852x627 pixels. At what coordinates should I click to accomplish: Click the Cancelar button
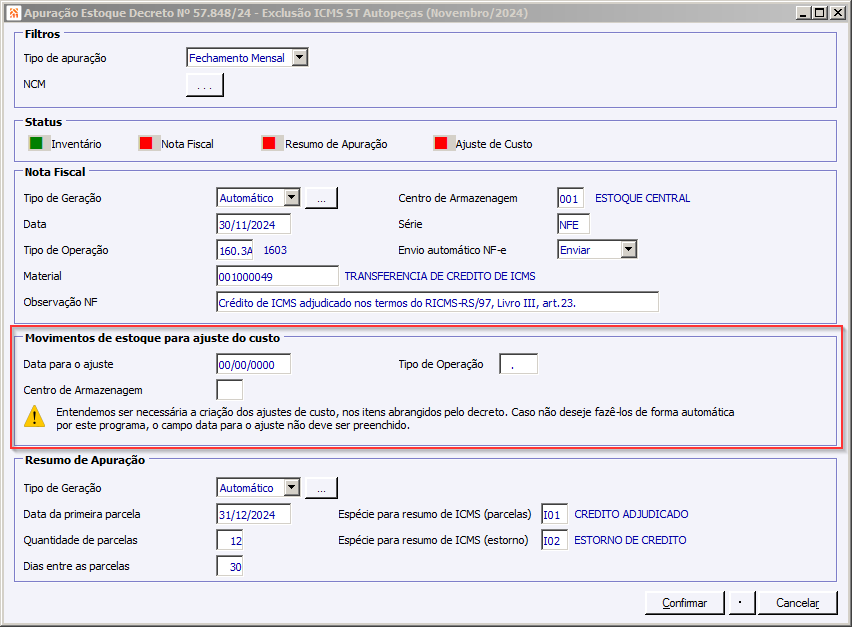pos(797,603)
